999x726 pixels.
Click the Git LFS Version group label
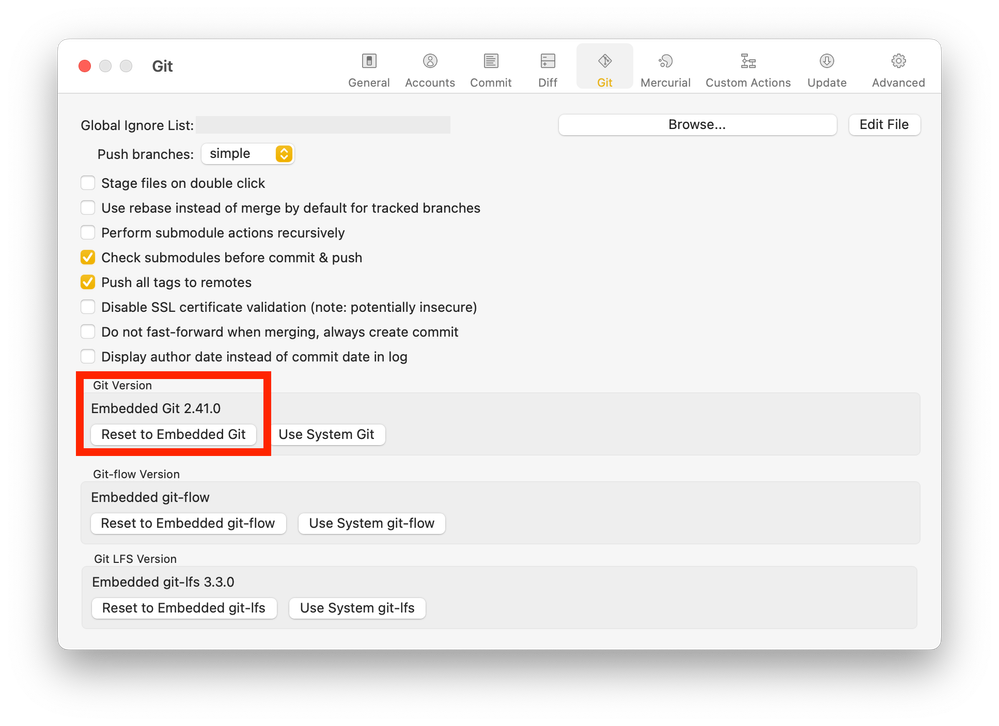click(135, 559)
